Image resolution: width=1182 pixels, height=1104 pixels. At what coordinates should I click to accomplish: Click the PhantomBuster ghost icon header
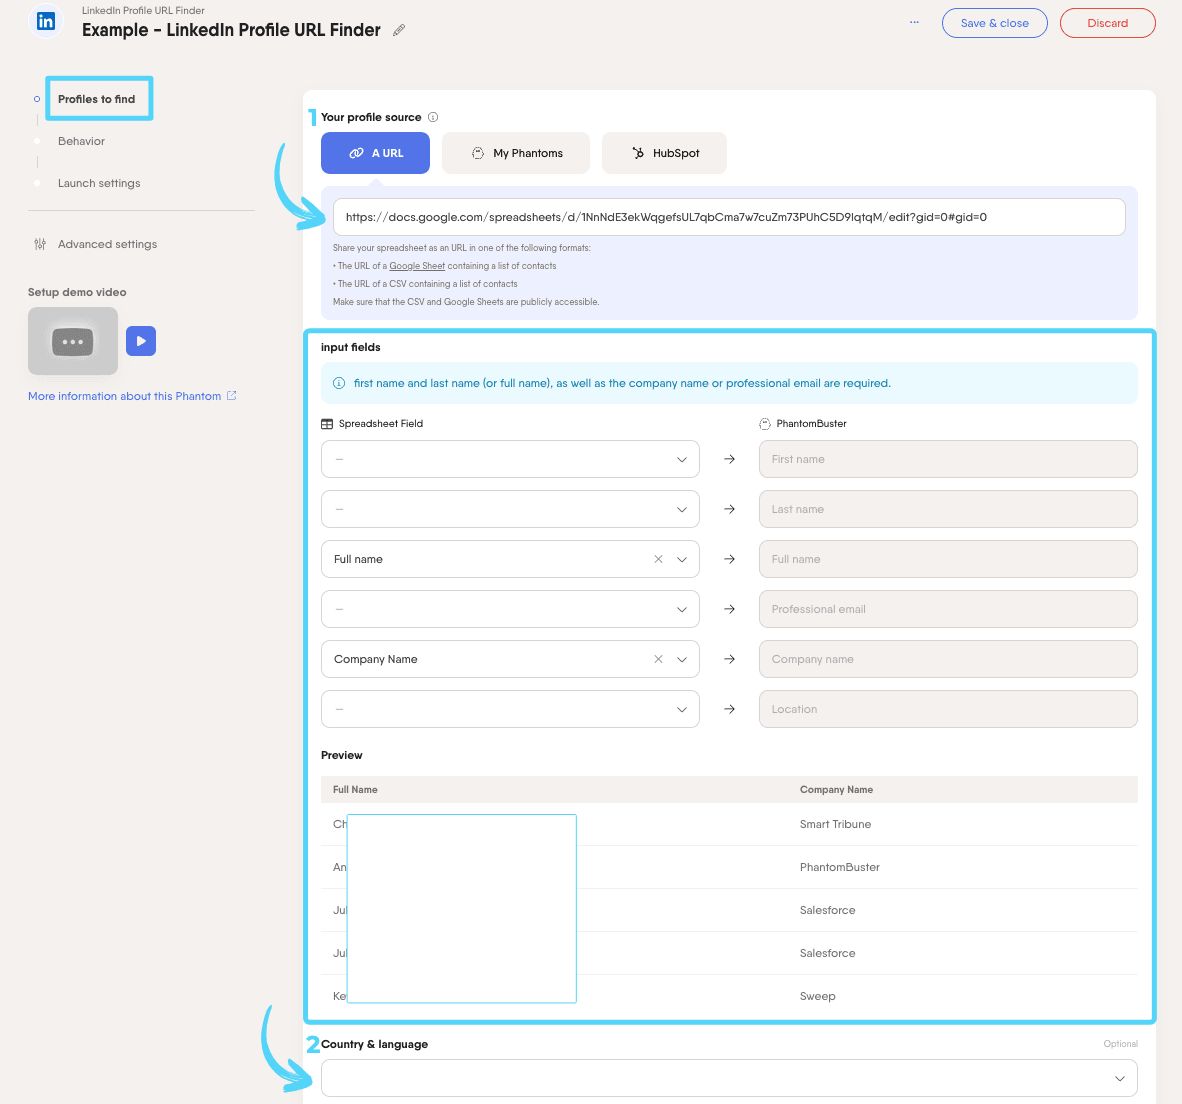tap(764, 424)
